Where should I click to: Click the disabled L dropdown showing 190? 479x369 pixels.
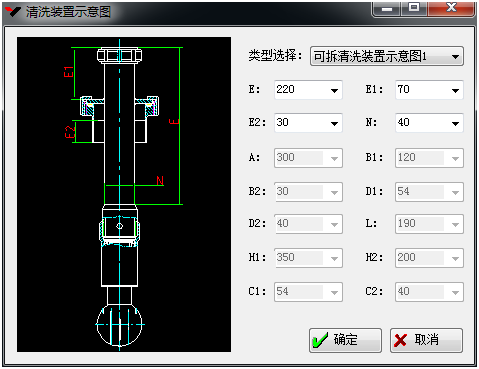[x=429, y=224]
